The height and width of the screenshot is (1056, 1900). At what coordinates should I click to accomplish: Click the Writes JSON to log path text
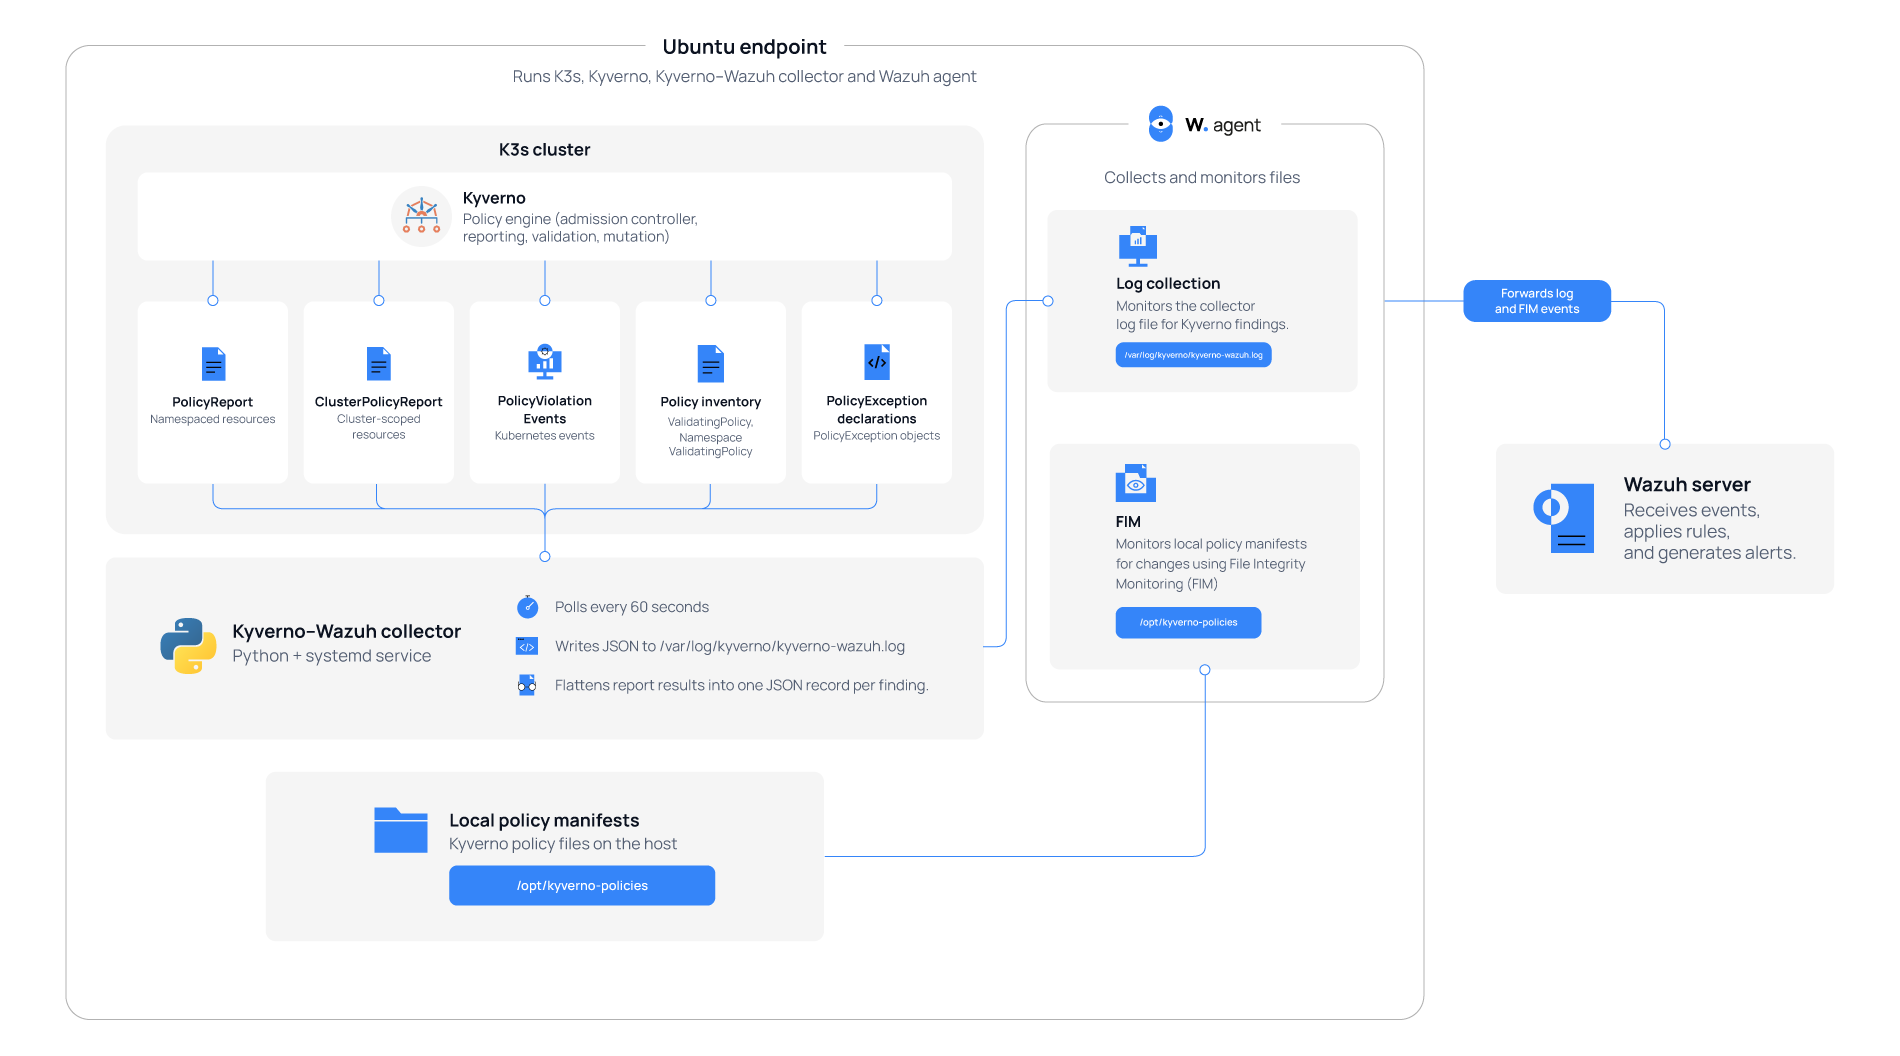point(730,646)
